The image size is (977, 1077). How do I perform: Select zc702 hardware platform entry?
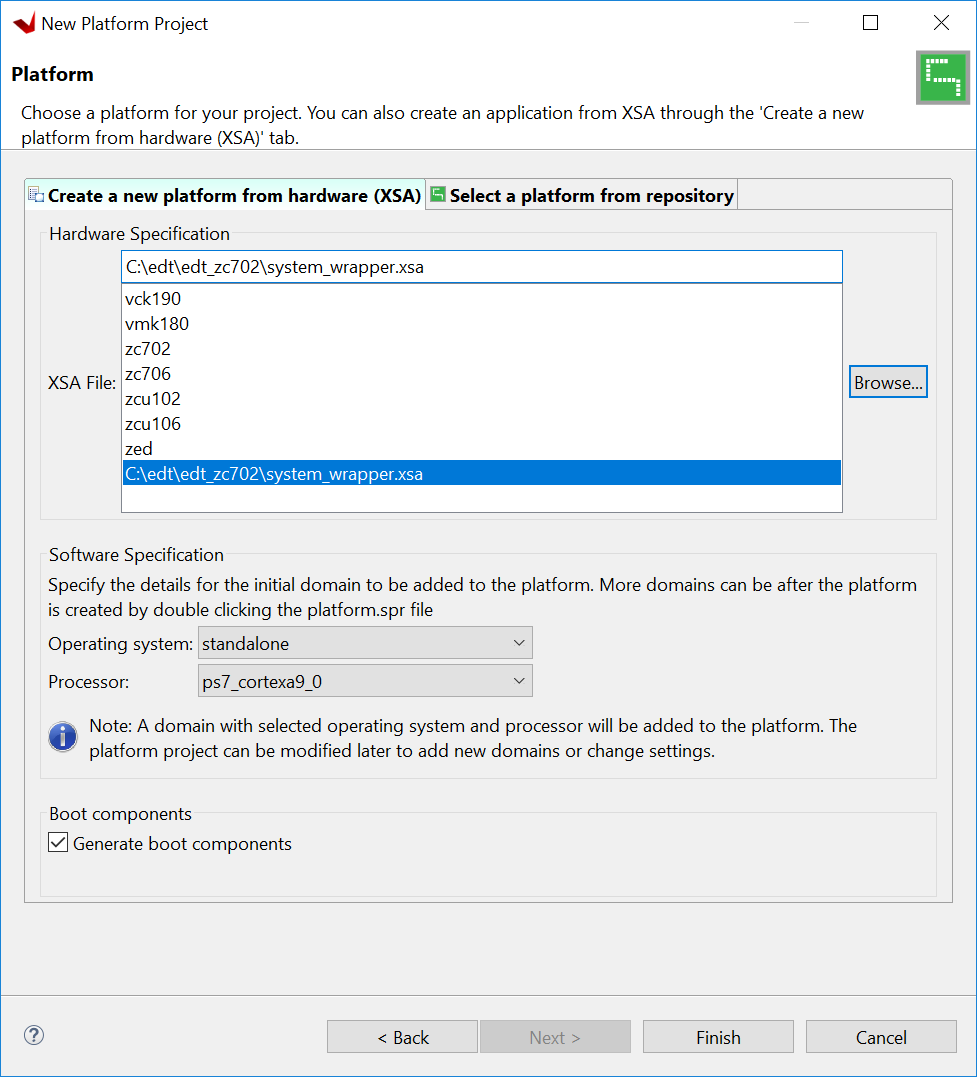(x=148, y=349)
